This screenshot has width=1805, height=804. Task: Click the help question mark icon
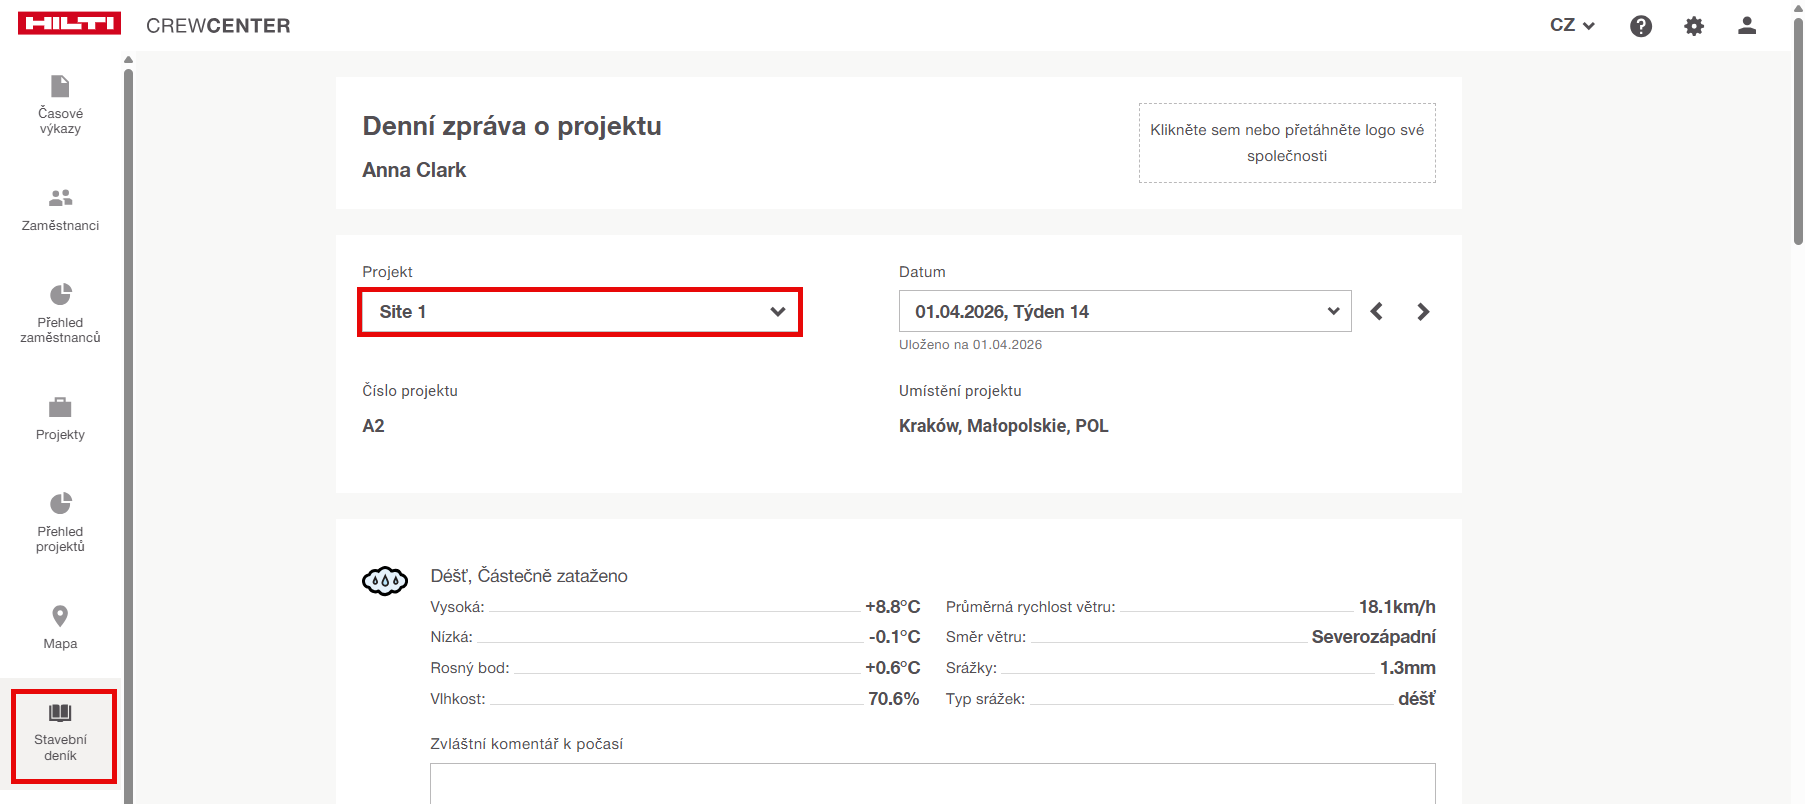coord(1640,26)
